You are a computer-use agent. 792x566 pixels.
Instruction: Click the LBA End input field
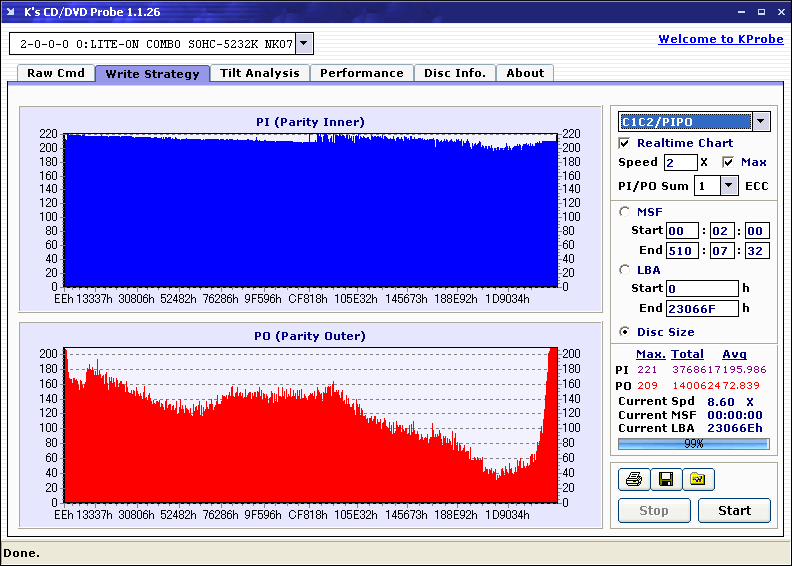pyautogui.click(x=701, y=309)
